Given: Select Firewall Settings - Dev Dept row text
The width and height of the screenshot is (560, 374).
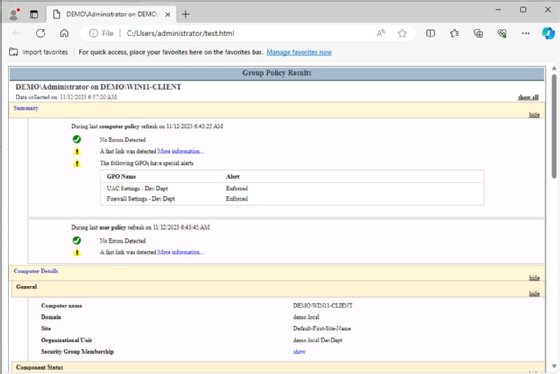Looking at the screenshot, I should (141, 199).
